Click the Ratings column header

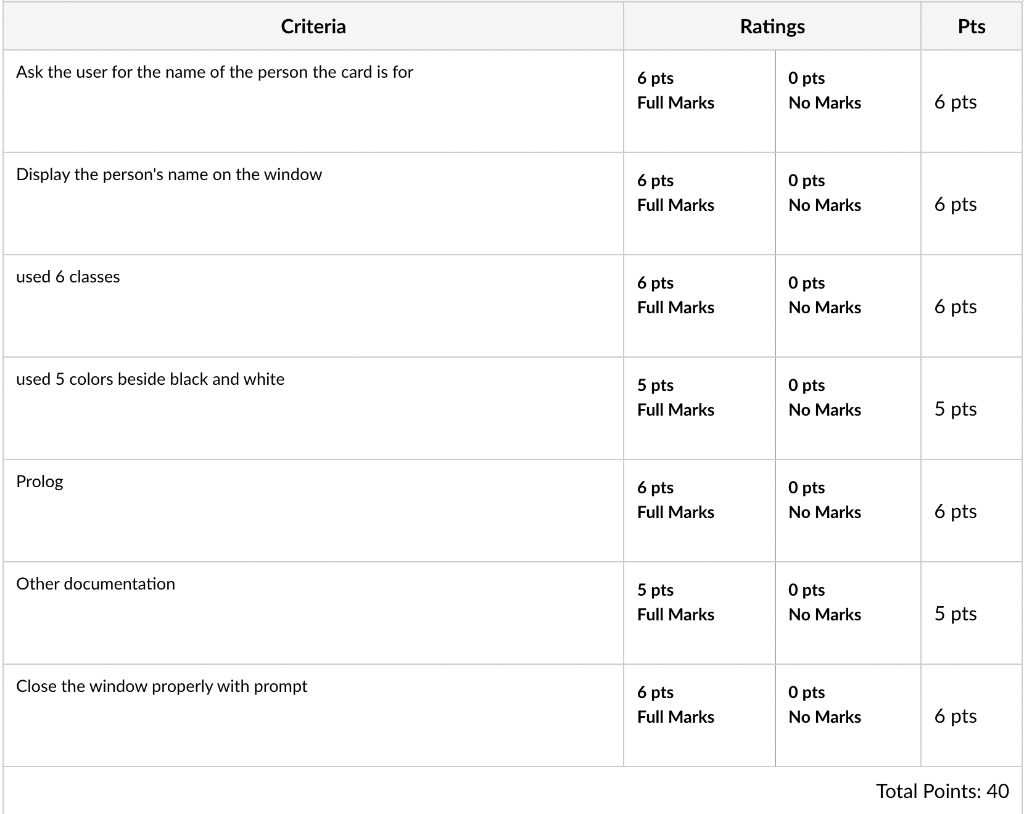click(772, 27)
